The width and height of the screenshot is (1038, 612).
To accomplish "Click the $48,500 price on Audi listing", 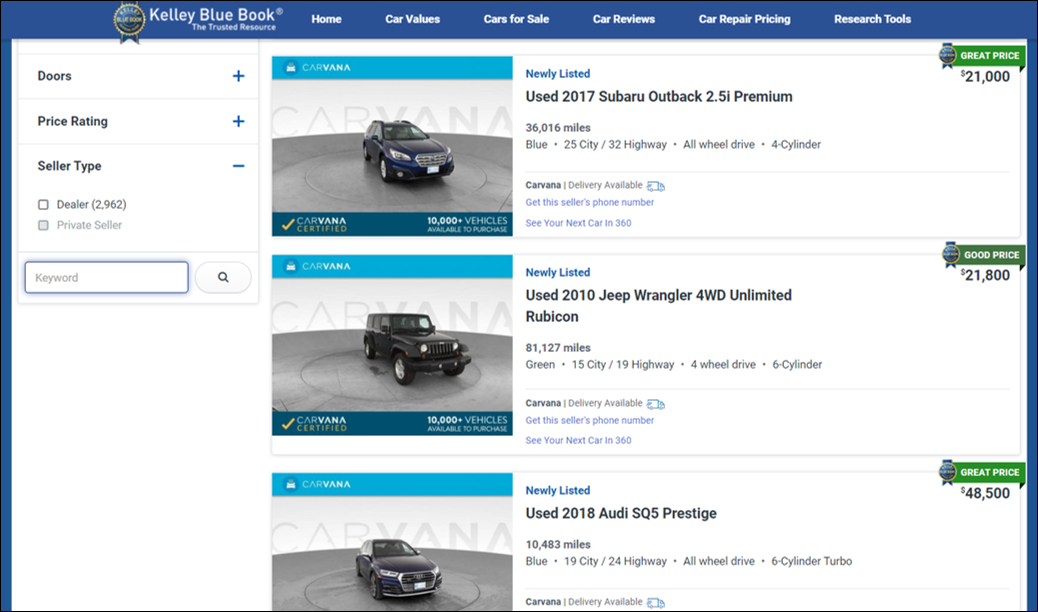I will coord(985,493).
